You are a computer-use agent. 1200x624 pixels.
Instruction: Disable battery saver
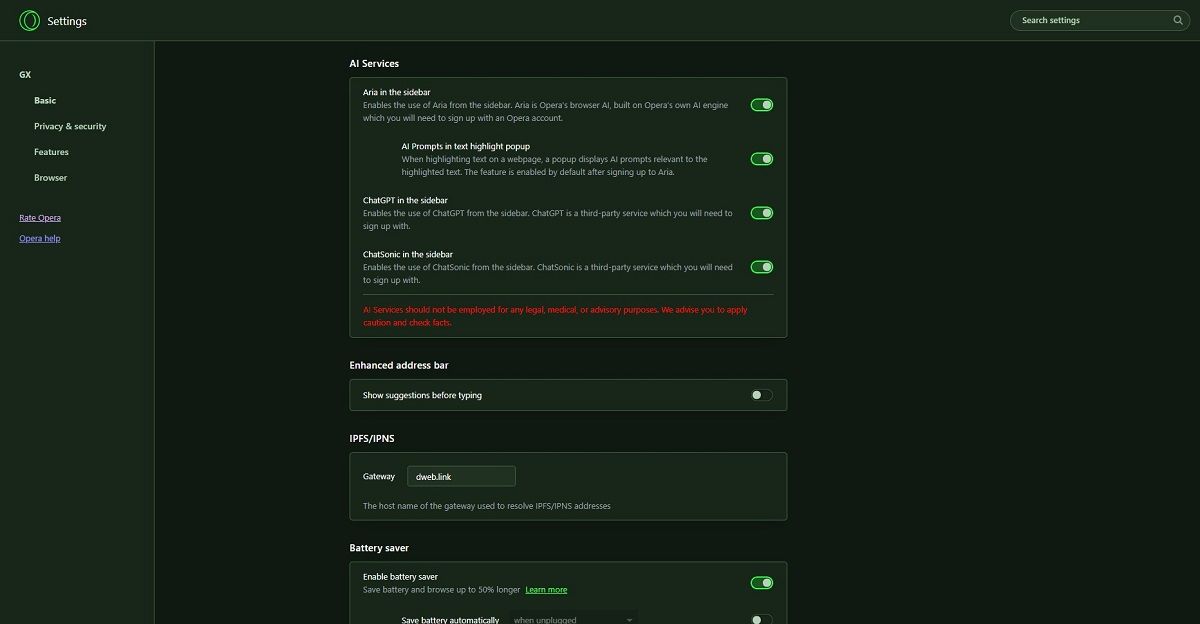(761, 582)
